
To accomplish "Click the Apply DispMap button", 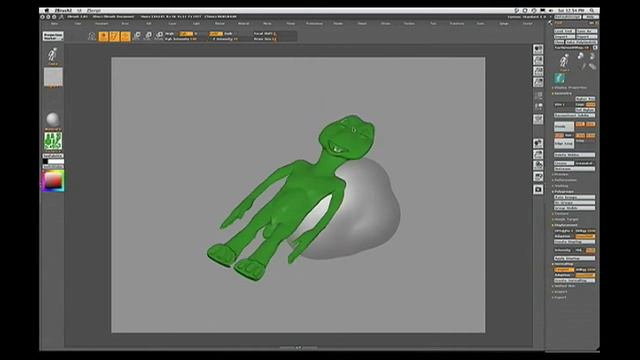I will coord(574,258).
